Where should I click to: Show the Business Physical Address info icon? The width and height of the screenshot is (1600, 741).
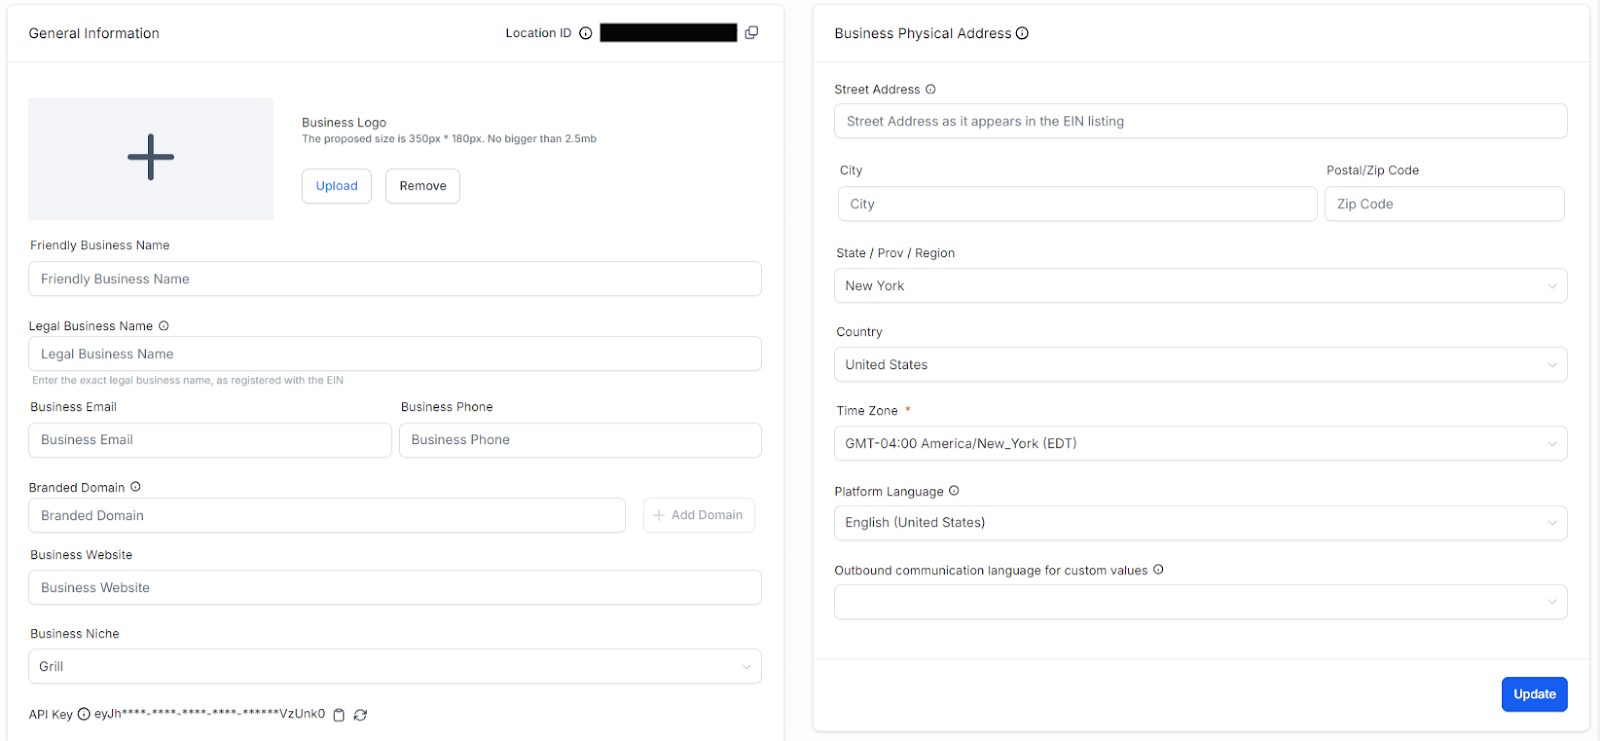click(x=1022, y=33)
